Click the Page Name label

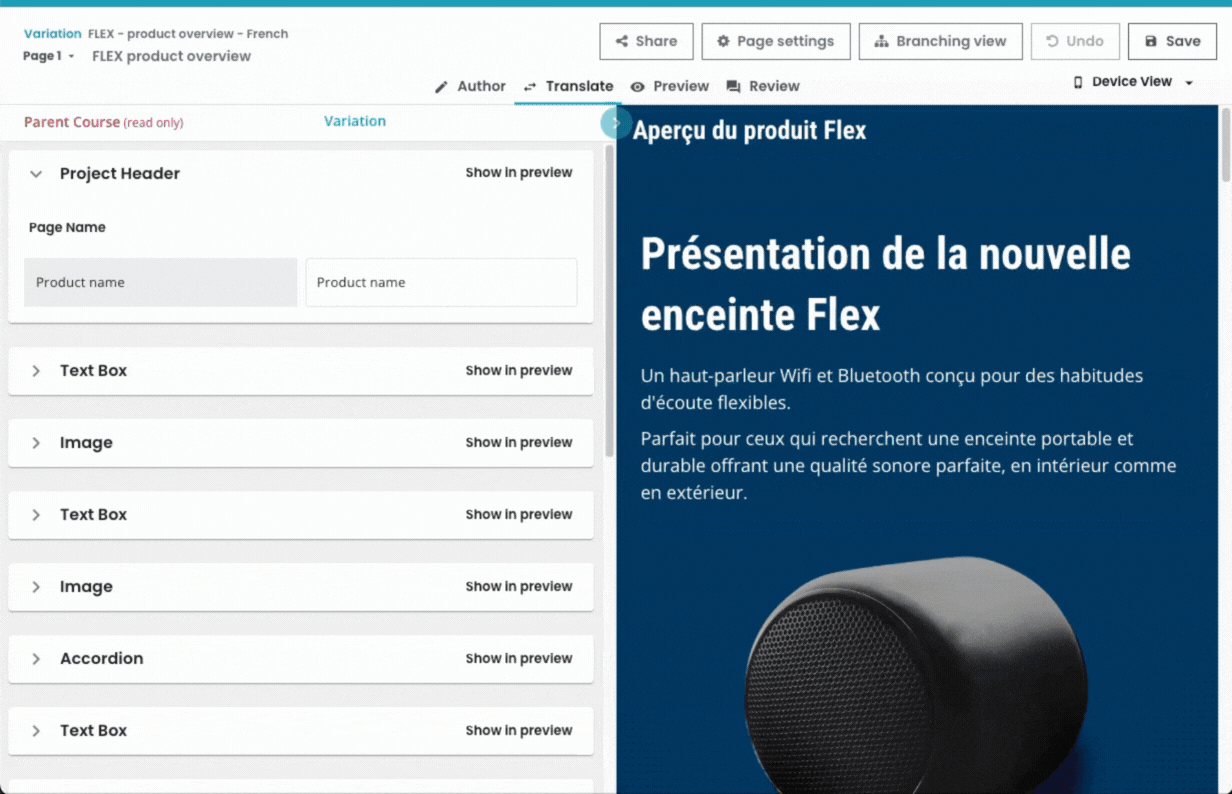click(x=67, y=227)
